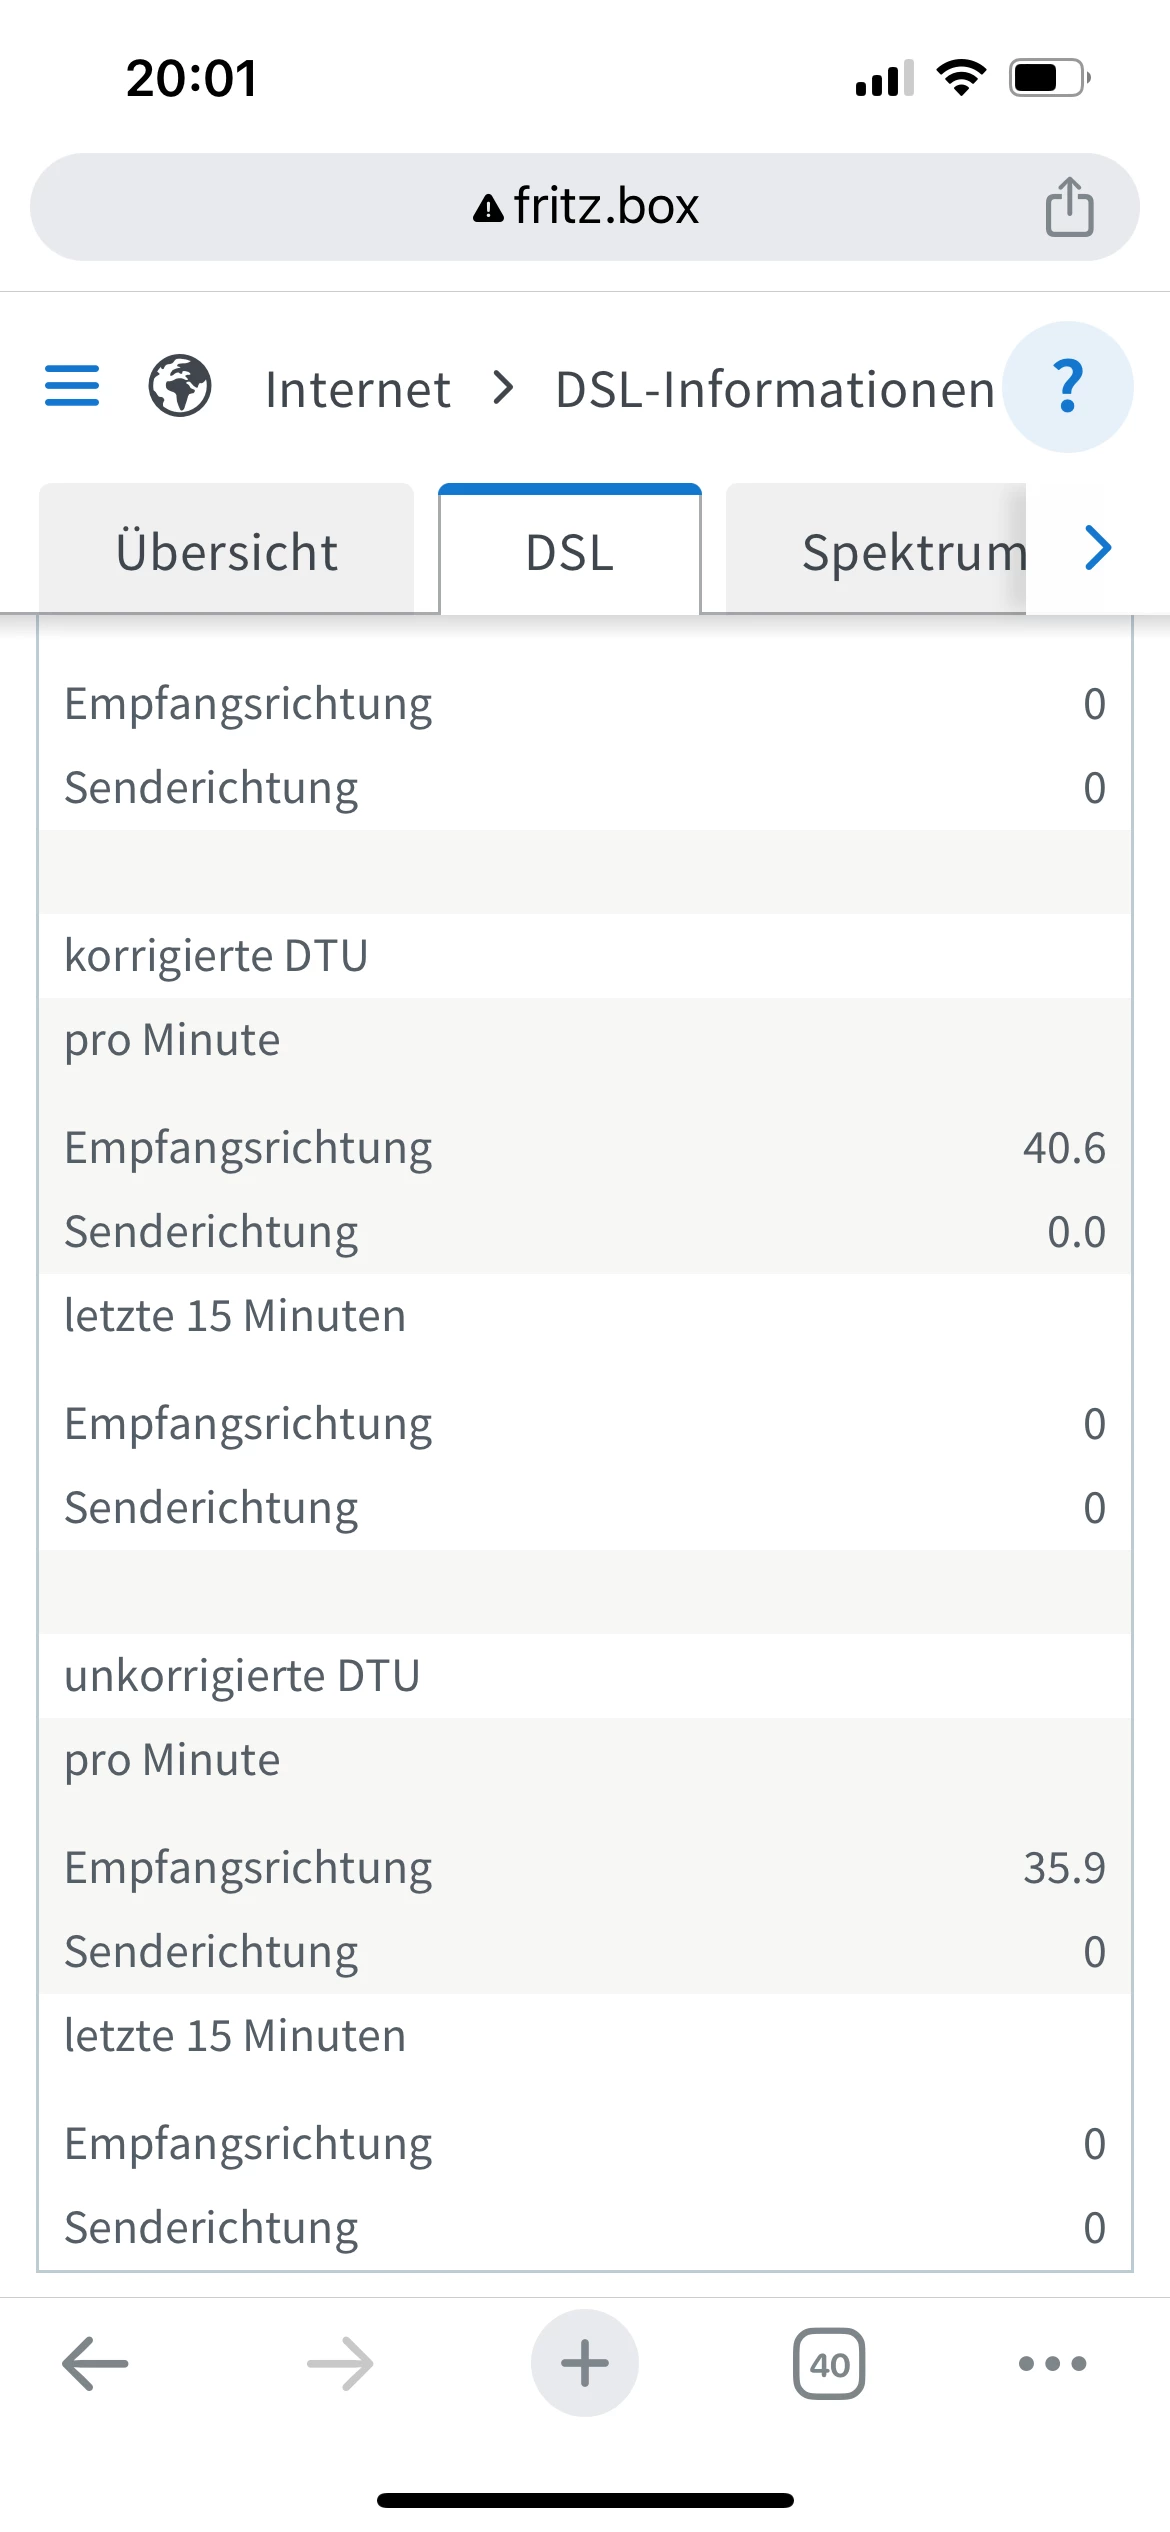Go back with the browser back arrow
1170x2532 pixels.
95,2363
